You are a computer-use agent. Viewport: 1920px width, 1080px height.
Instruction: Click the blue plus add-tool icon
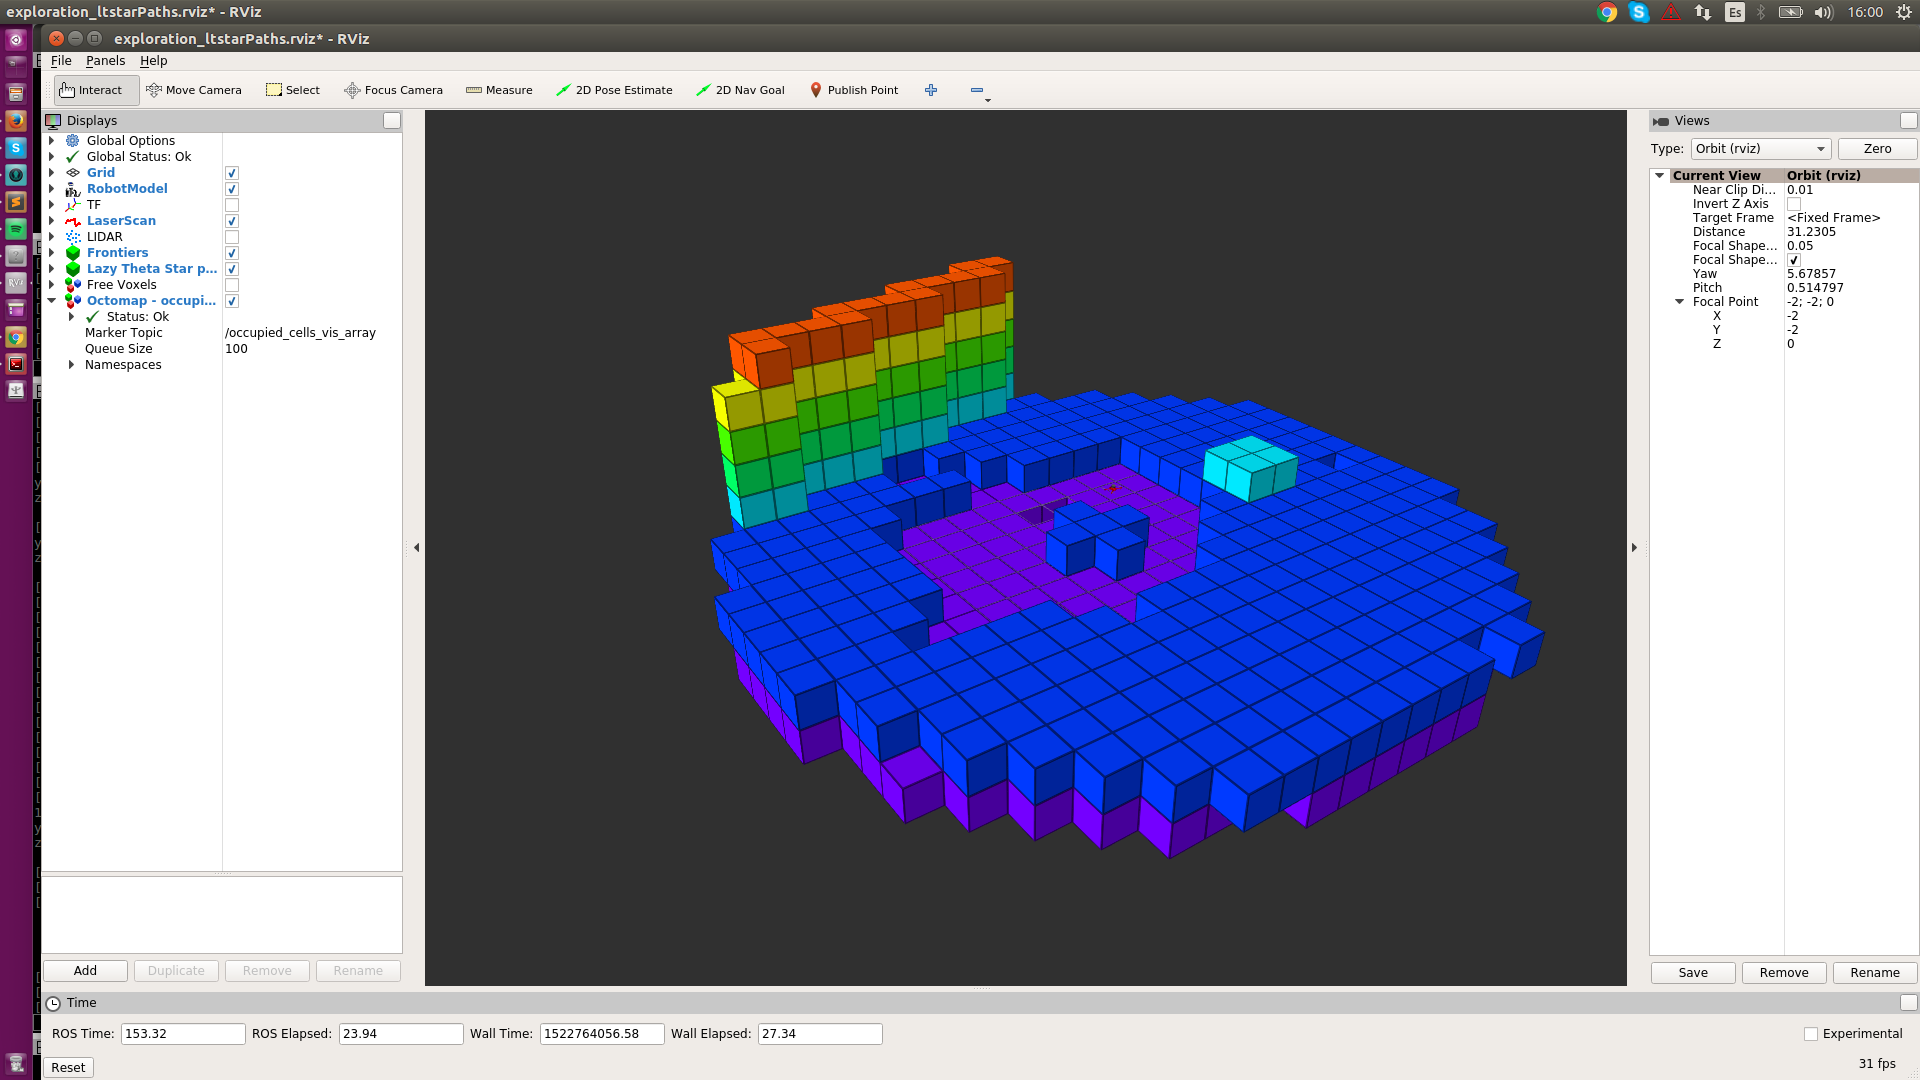pos(931,90)
